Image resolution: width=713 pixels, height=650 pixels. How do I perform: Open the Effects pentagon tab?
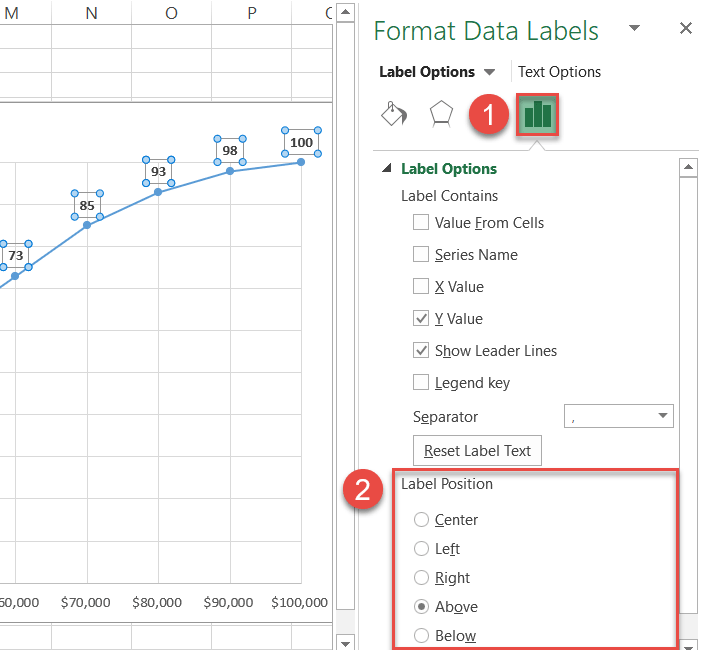click(441, 114)
